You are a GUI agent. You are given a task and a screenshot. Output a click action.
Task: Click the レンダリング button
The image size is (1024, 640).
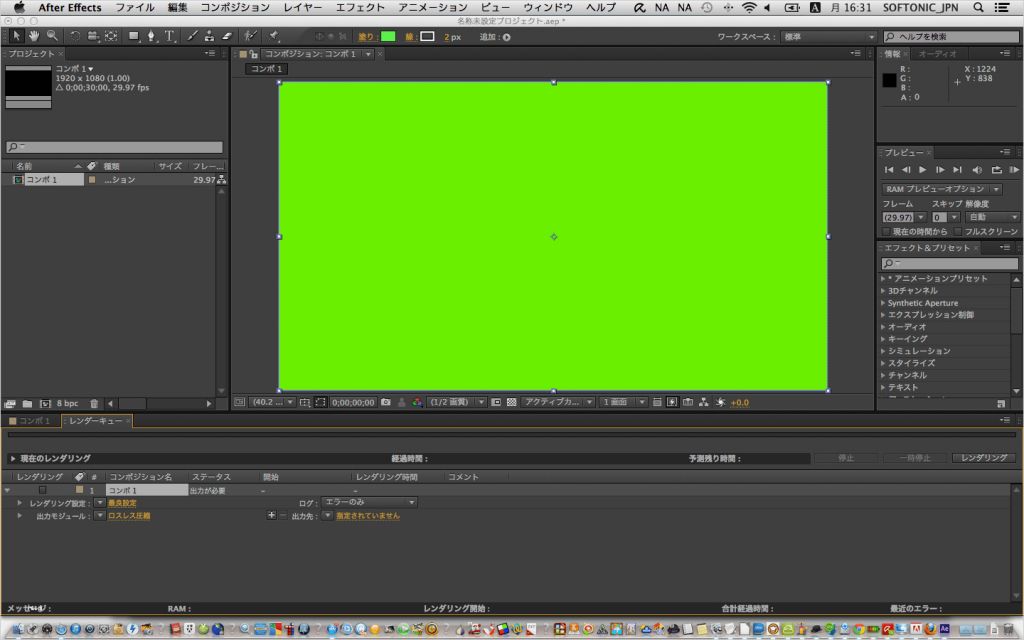coord(984,457)
